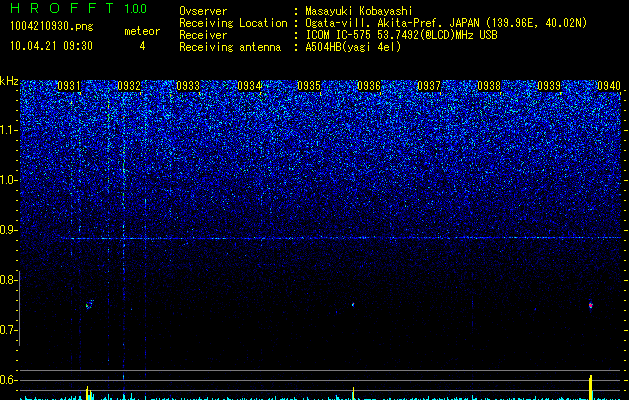The height and width of the screenshot is (400, 629).
Task: Click the tall yellow signal peak near 0940
Action: [x=590, y=387]
